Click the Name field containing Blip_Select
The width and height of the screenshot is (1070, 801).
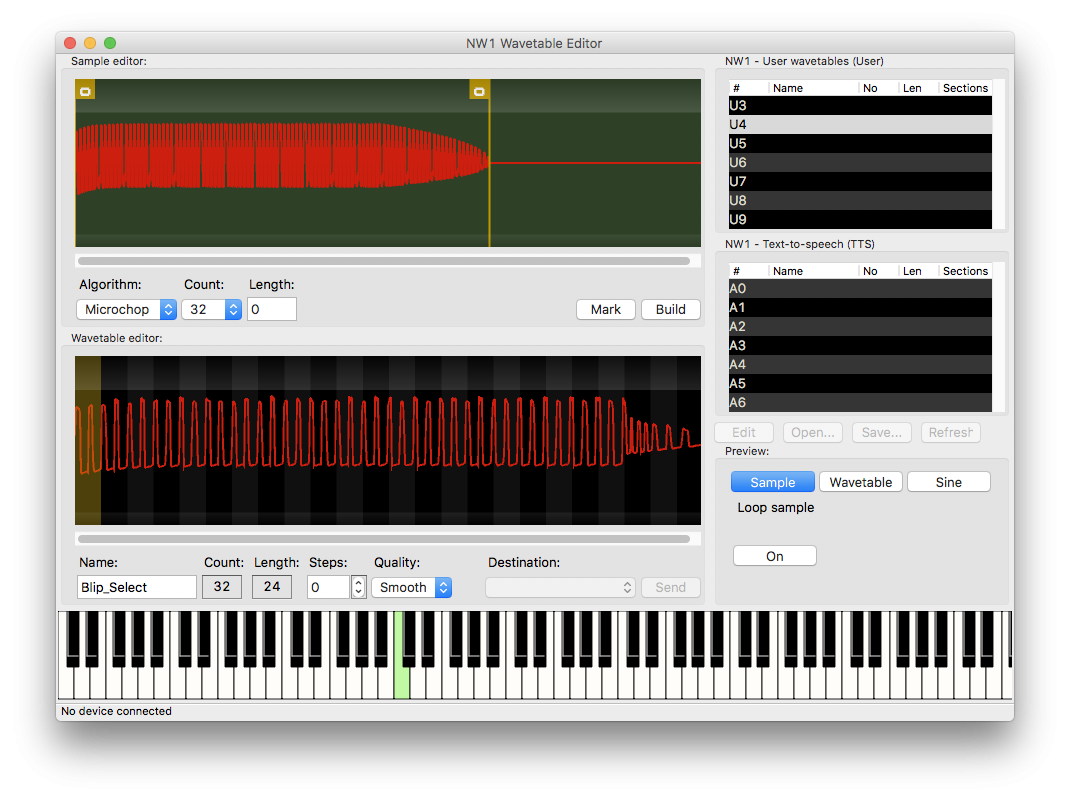click(x=137, y=587)
